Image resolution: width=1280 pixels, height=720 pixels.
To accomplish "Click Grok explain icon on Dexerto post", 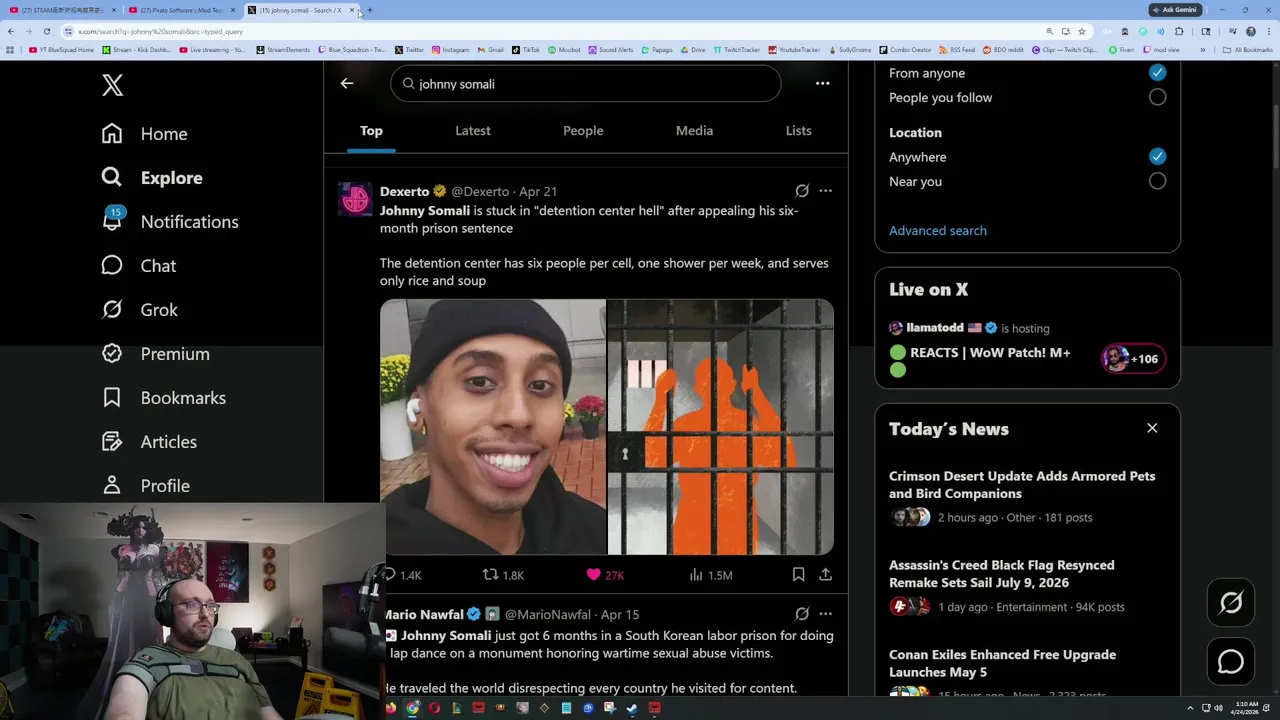I will coord(802,191).
